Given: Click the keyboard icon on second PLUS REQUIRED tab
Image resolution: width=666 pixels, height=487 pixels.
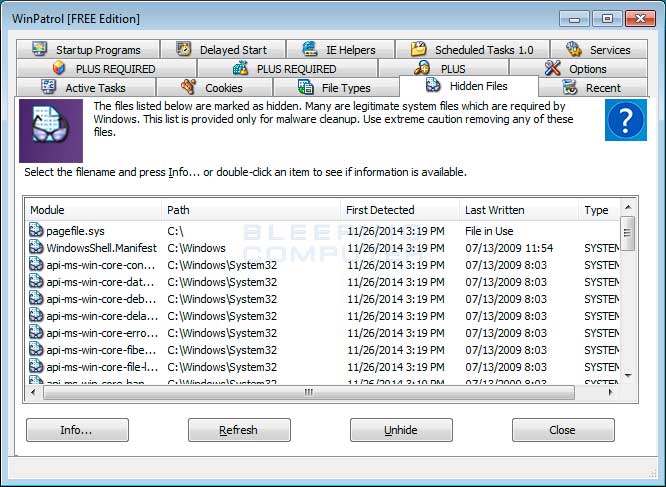Looking at the screenshot, I should pos(240,68).
